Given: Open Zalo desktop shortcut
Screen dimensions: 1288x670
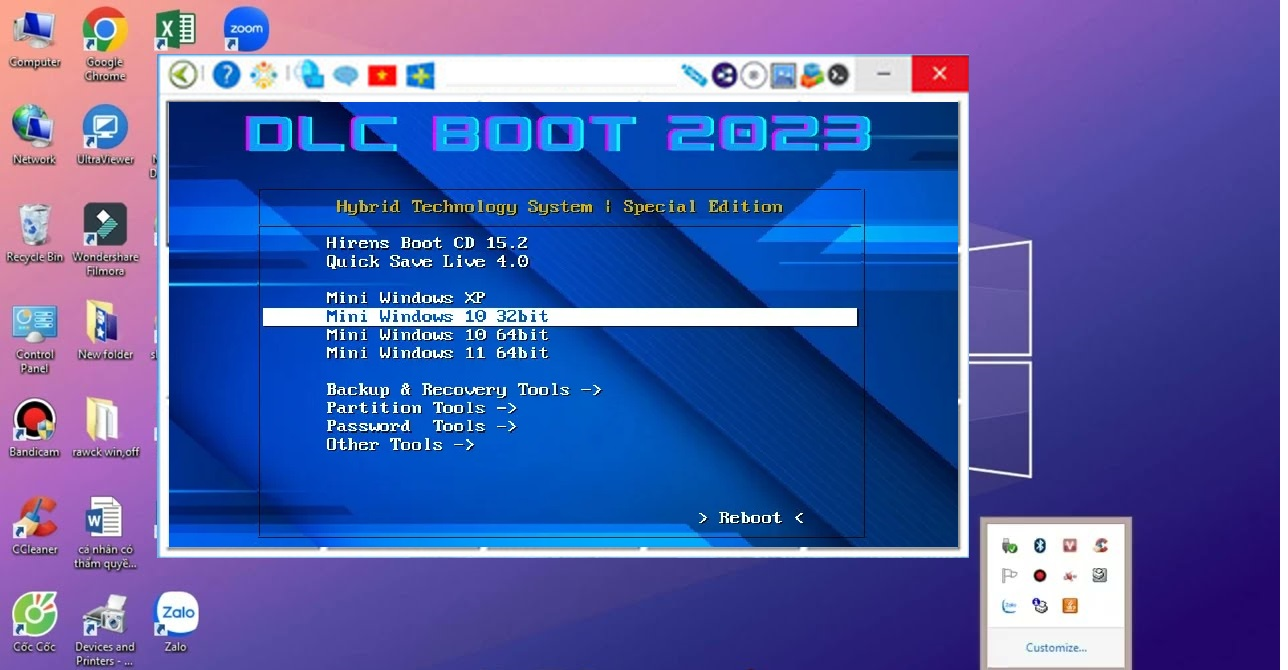Looking at the screenshot, I should pos(176,622).
